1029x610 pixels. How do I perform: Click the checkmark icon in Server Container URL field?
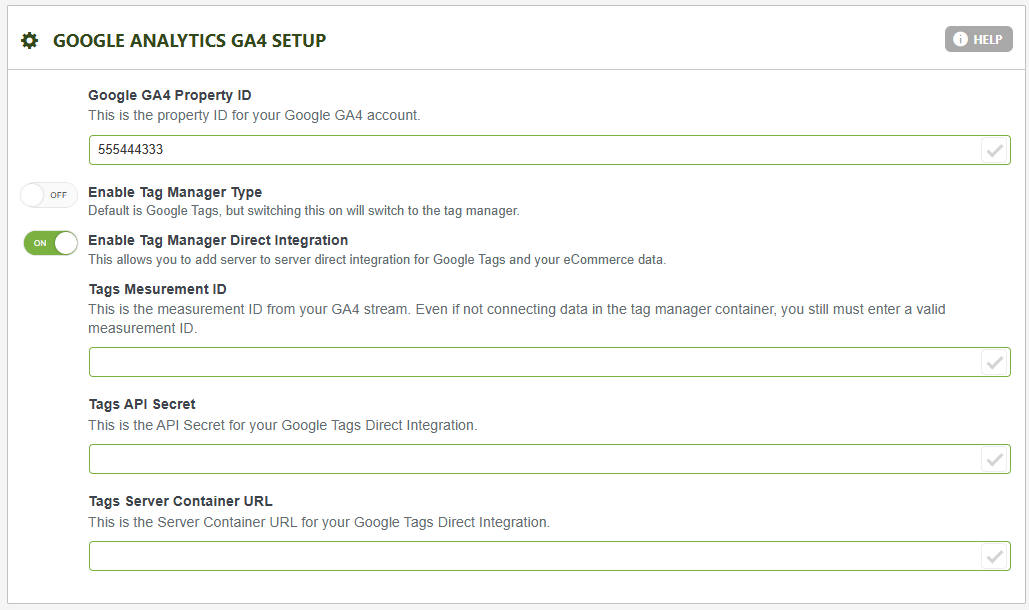[x=994, y=557]
